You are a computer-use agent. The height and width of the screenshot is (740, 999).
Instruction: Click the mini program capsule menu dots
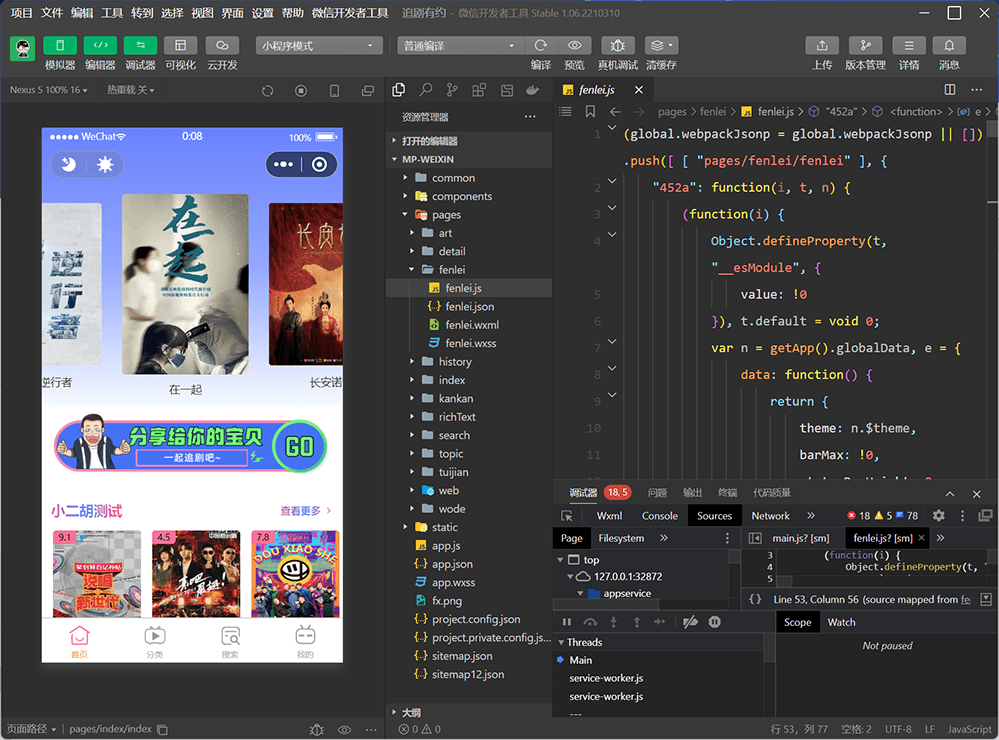pyautogui.click(x=284, y=164)
